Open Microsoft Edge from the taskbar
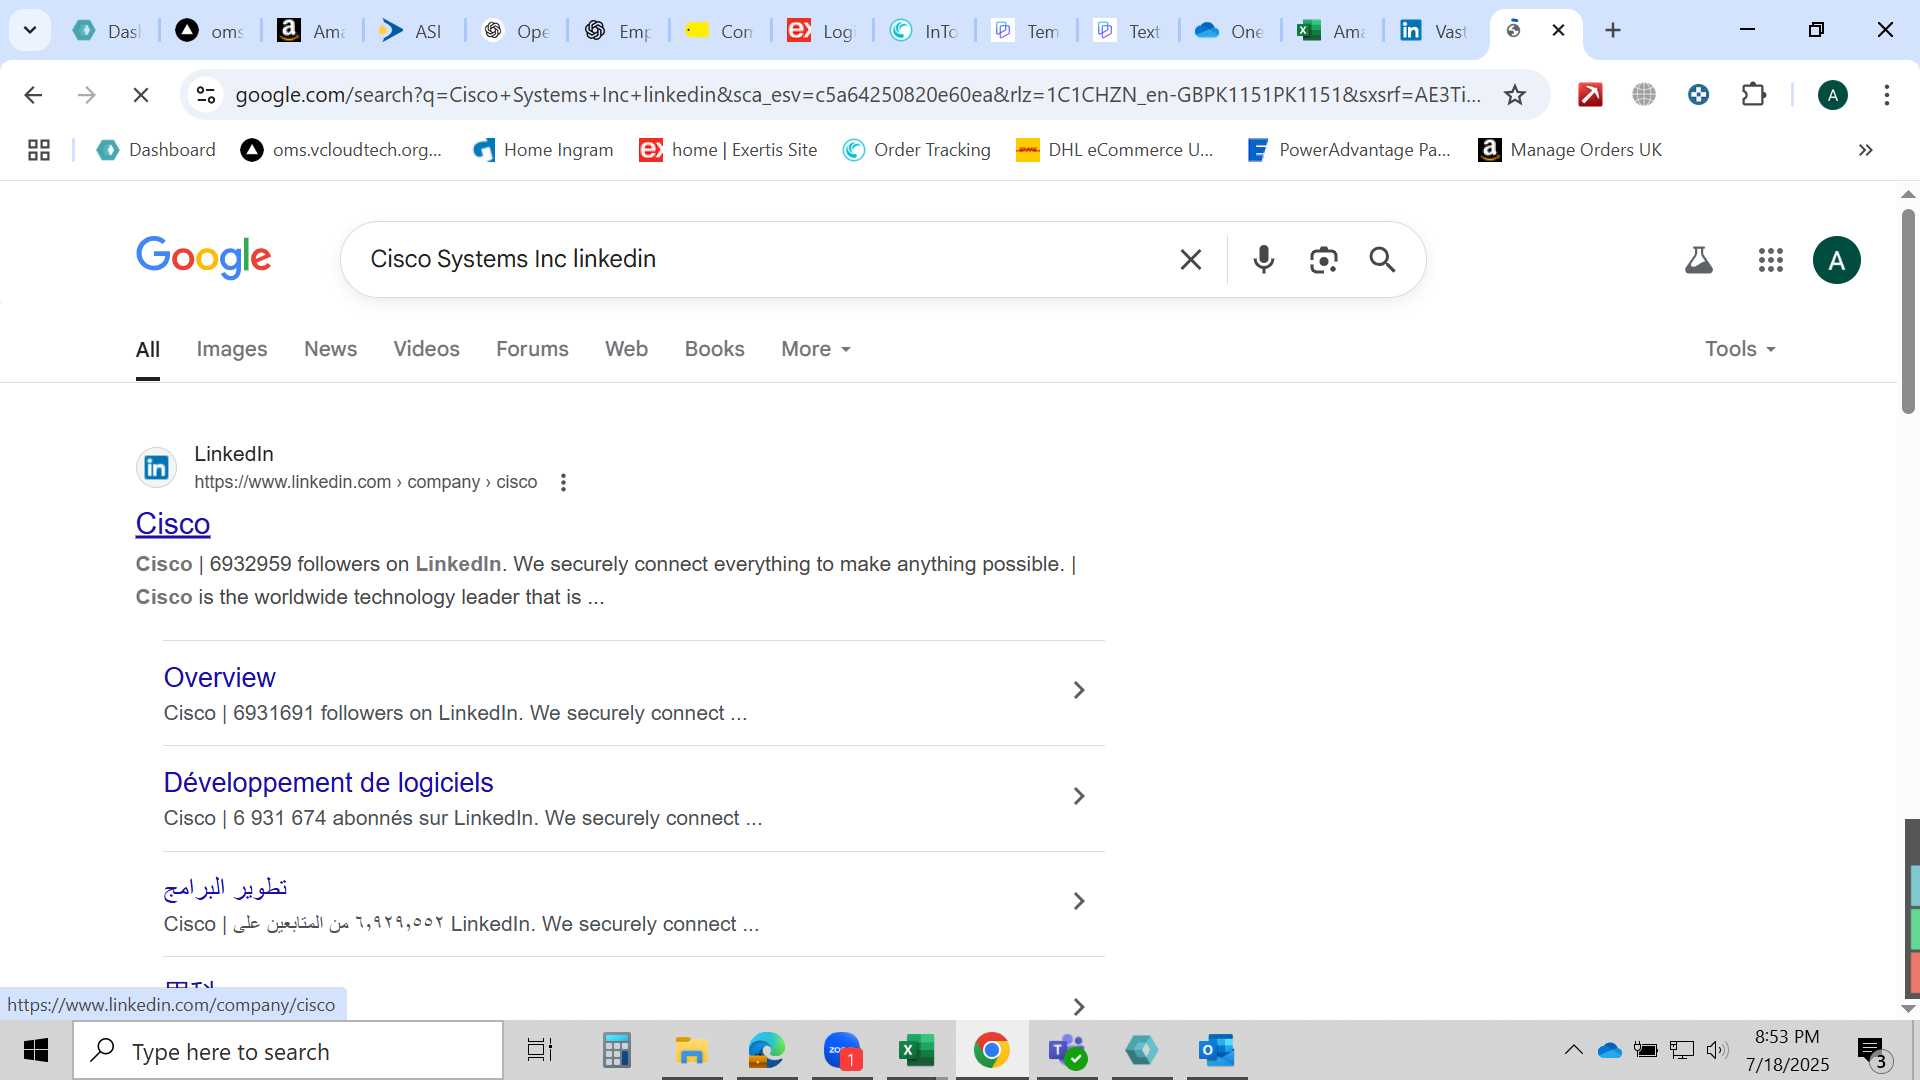 pos(767,1051)
